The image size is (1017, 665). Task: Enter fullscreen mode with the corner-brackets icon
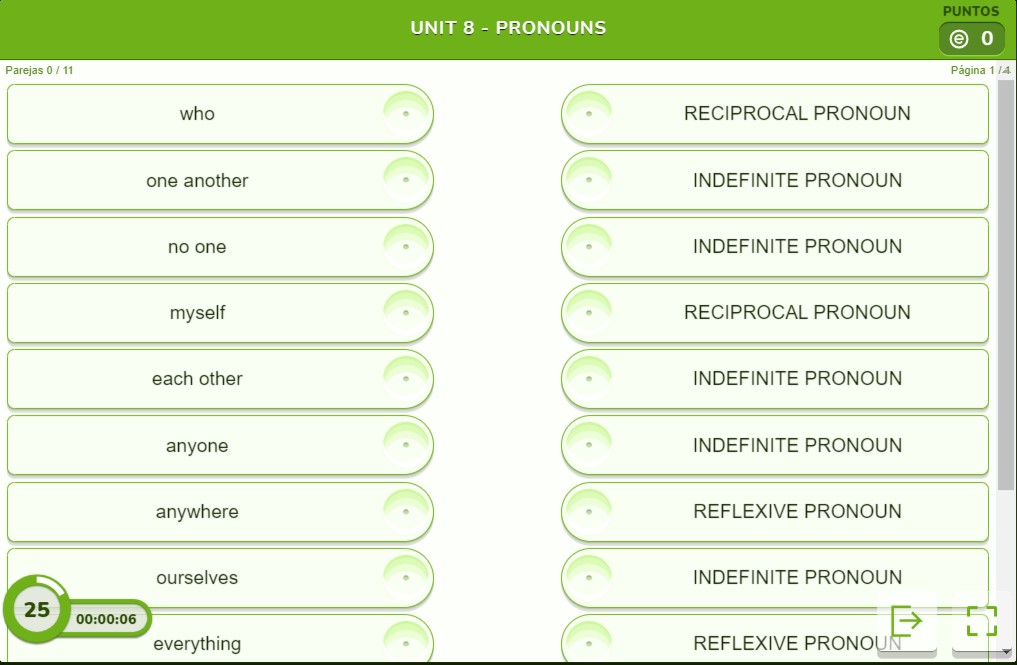[x=981, y=621]
